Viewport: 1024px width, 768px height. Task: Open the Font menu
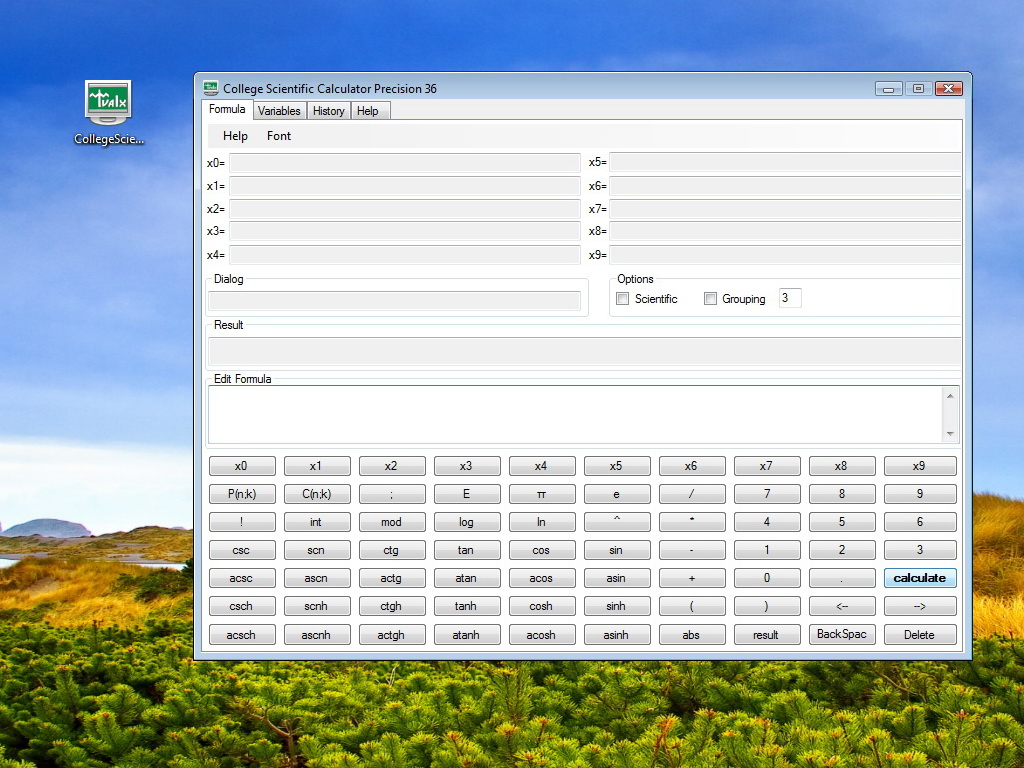pos(279,136)
